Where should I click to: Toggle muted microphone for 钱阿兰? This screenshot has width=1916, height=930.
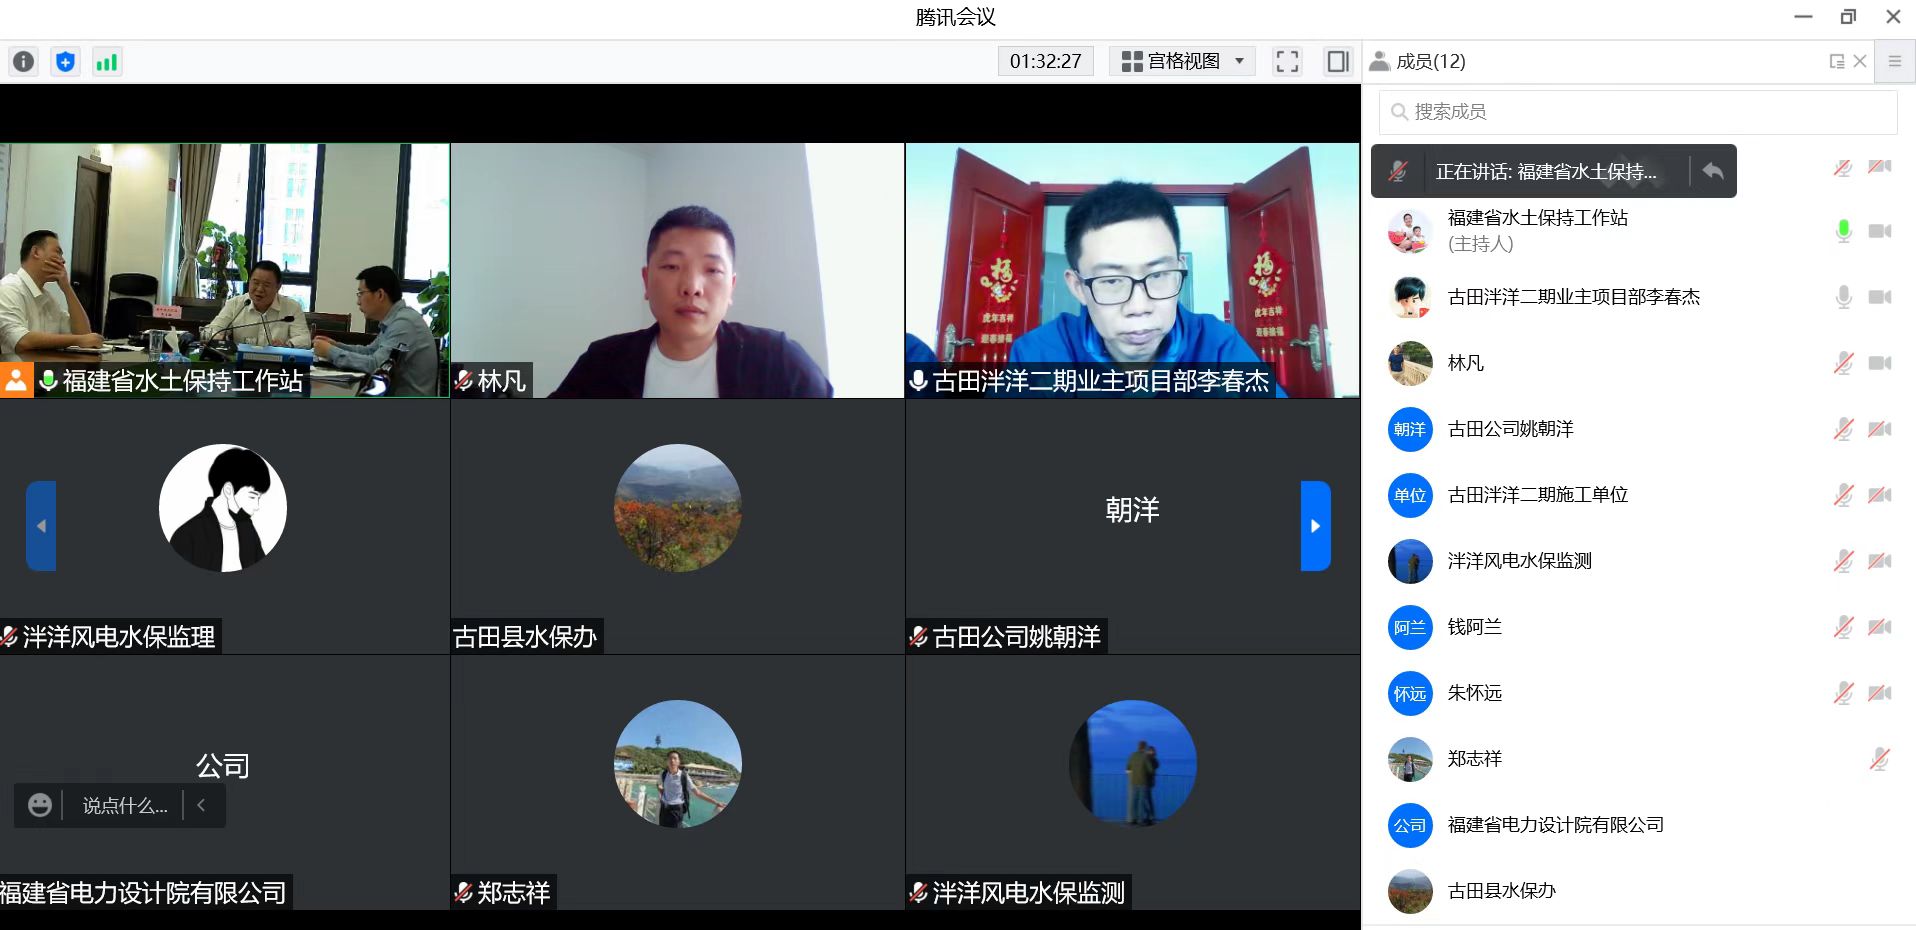[x=1843, y=627]
